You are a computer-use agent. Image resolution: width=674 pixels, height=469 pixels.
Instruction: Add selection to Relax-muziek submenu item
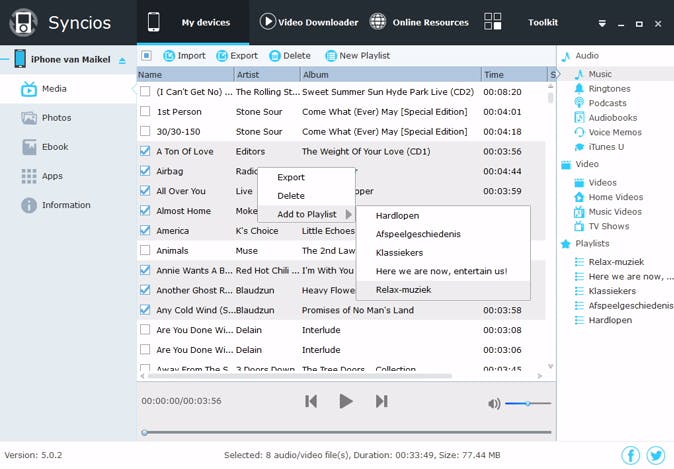(443, 290)
